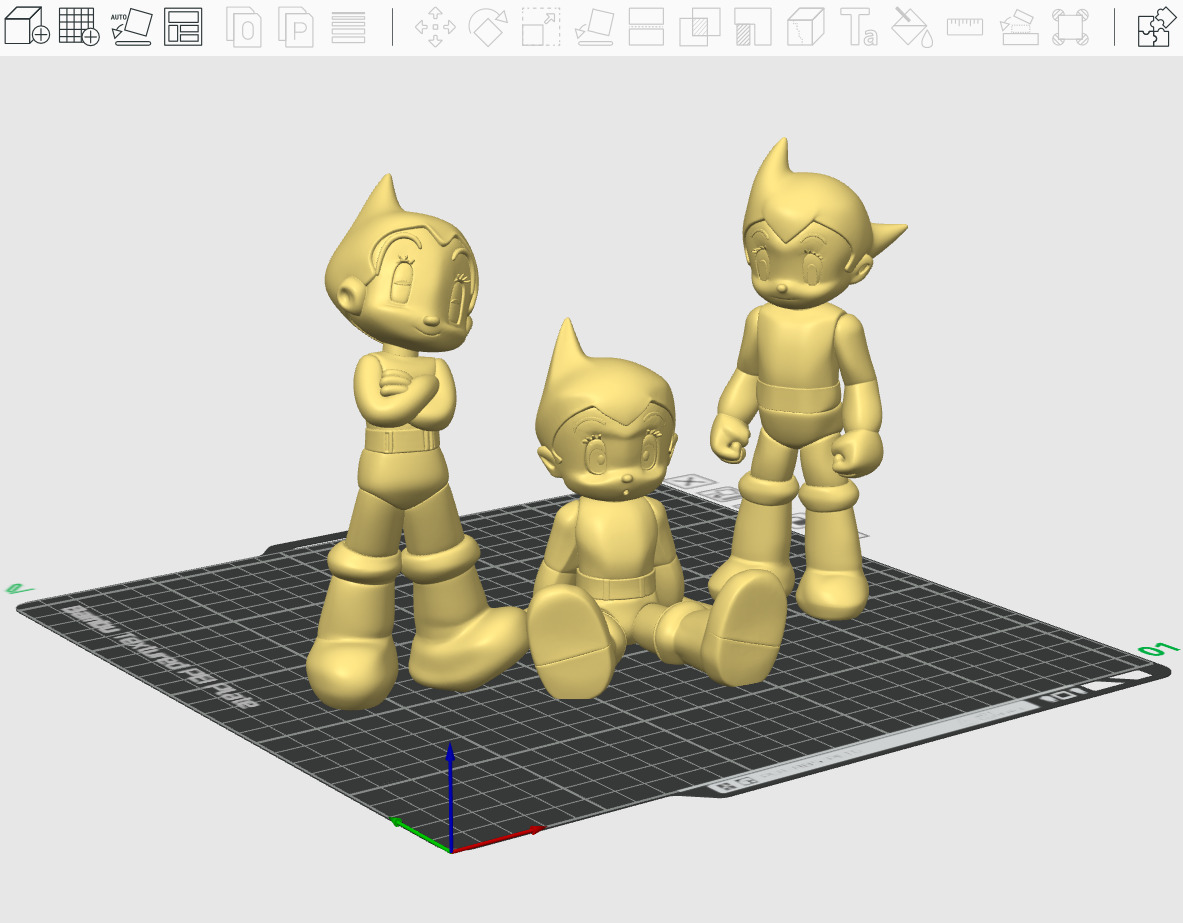Click the Split to parts icon

[x=296, y=27]
